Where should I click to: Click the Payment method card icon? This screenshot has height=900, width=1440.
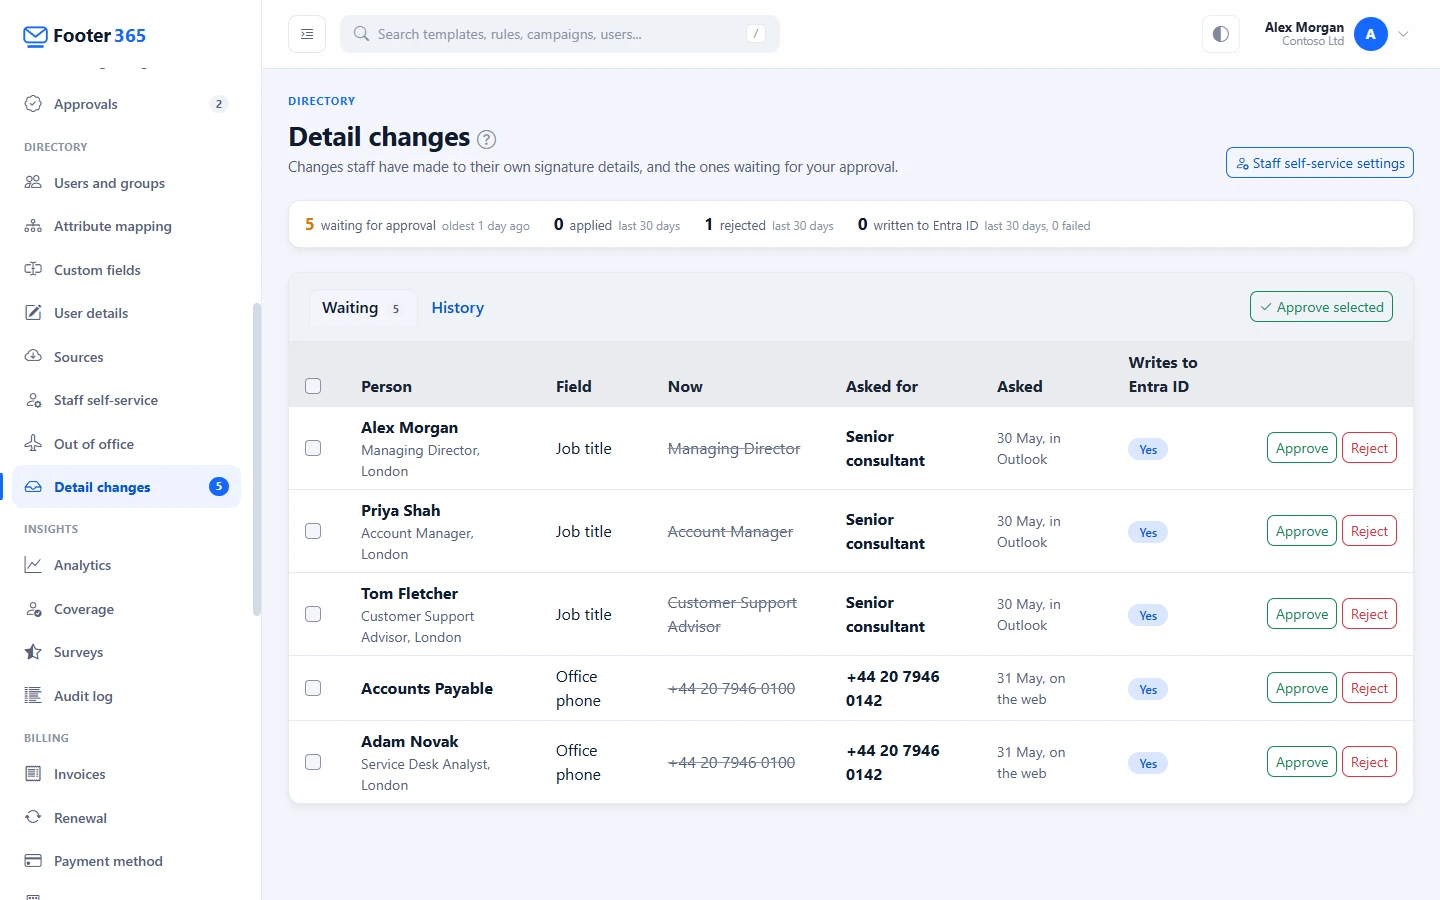click(33, 861)
